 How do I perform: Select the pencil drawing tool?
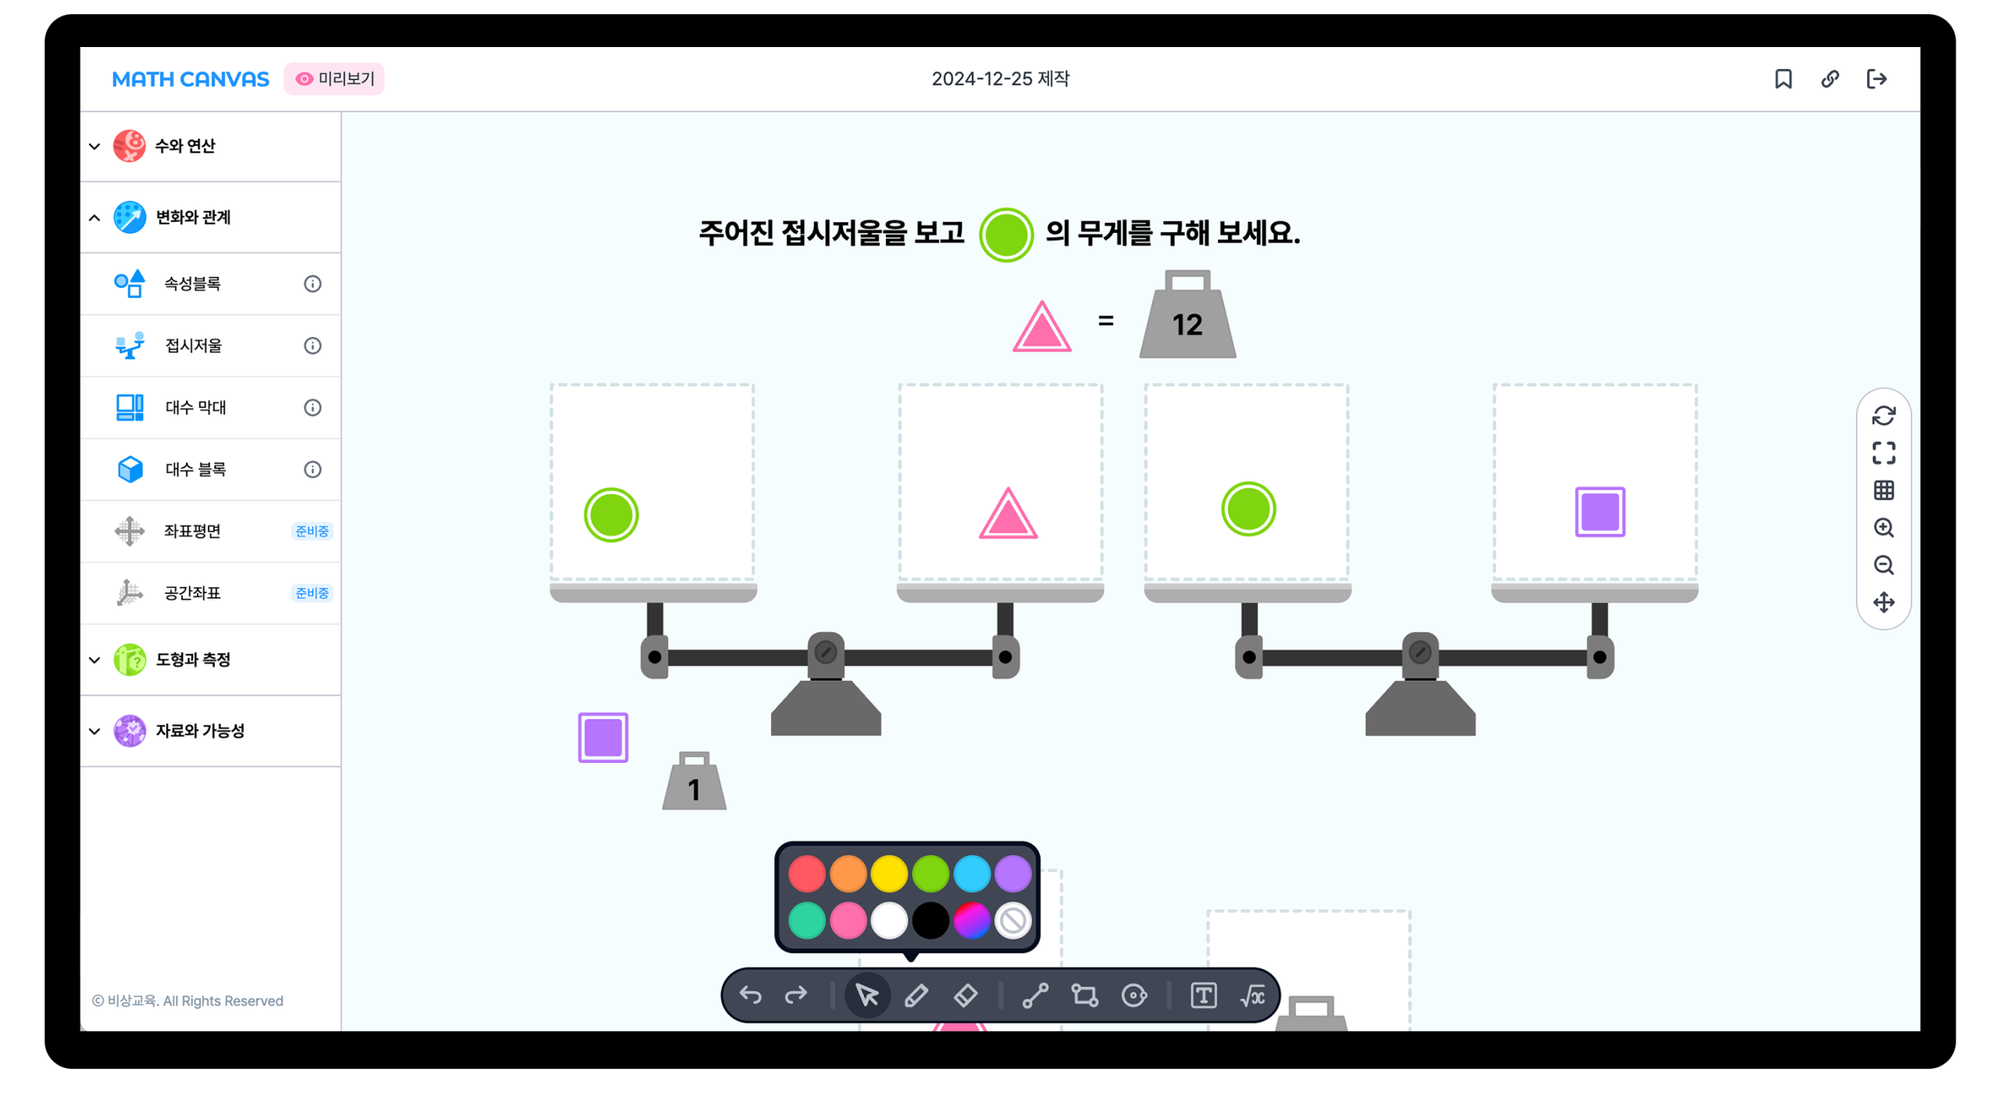[x=916, y=996]
